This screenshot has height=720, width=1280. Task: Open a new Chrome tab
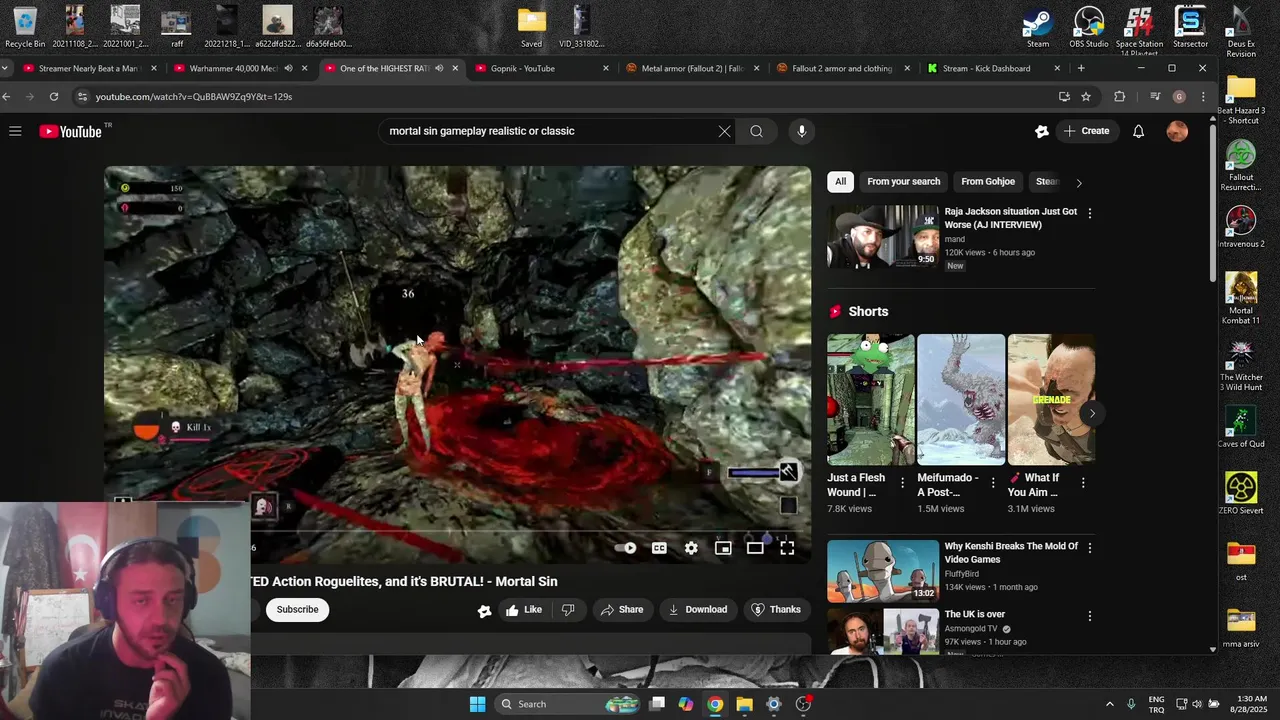[x=1081, y=68]
